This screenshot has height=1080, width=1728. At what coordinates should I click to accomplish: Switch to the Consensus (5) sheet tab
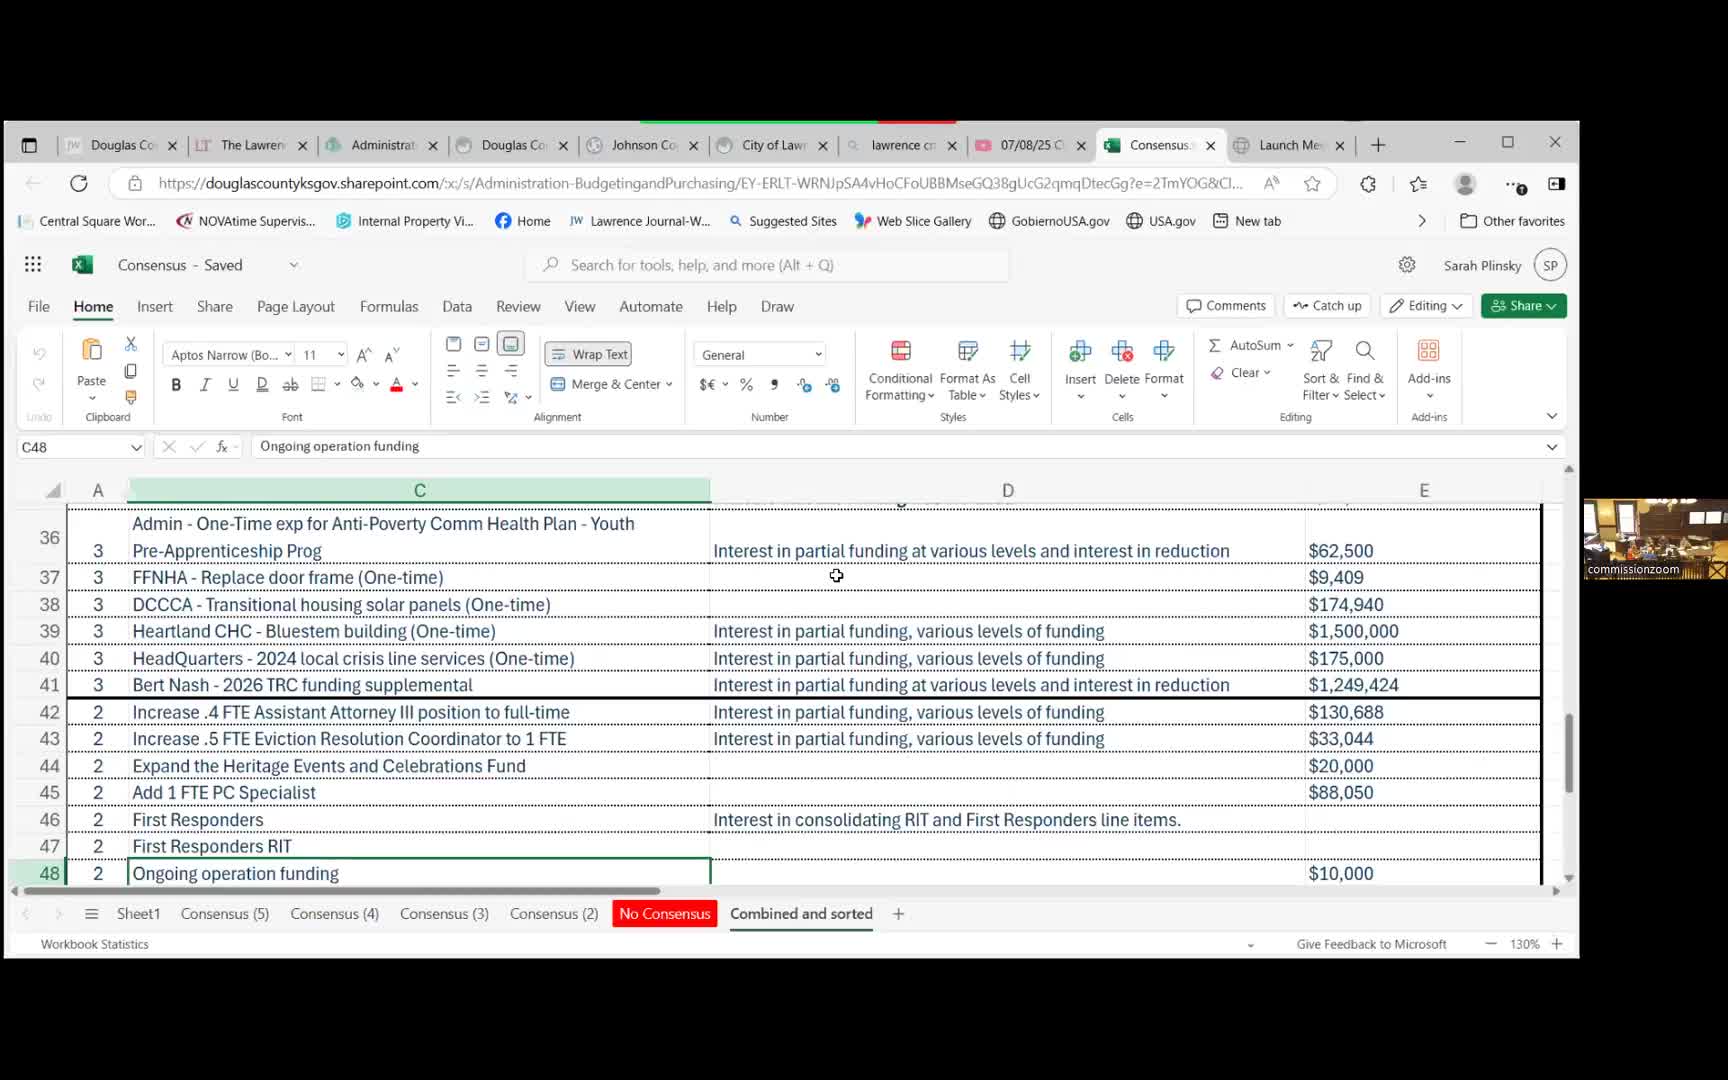tap(225, 914)
